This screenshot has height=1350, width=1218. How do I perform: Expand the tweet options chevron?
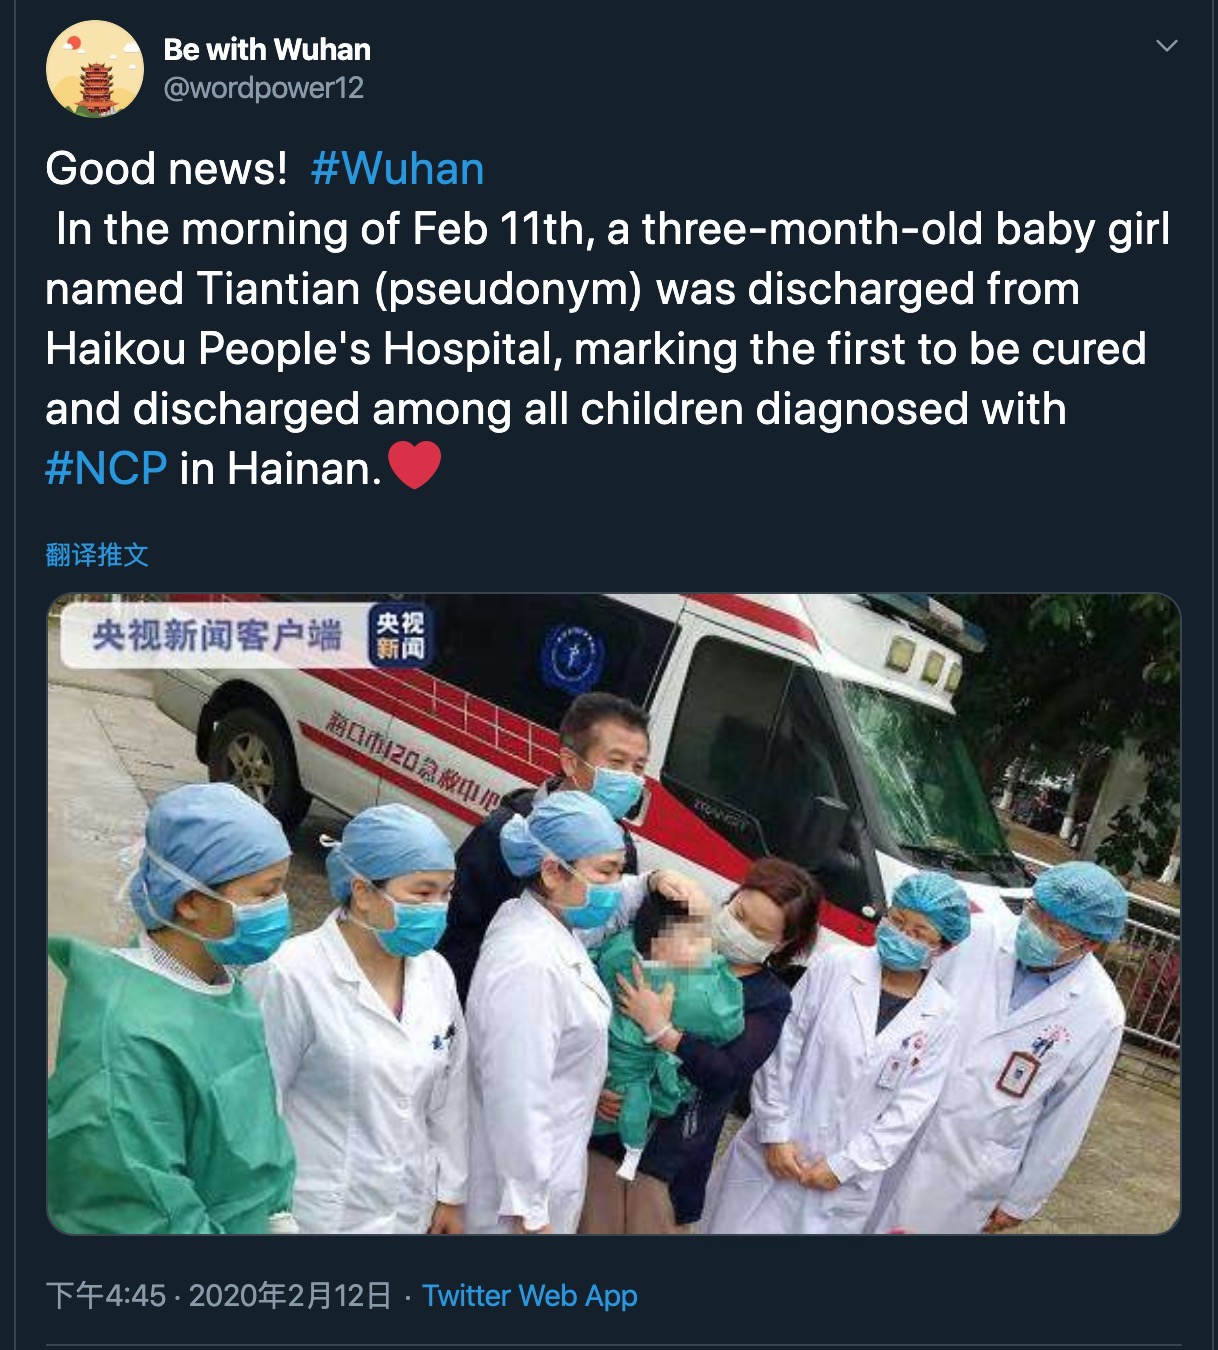point(1166,46)
